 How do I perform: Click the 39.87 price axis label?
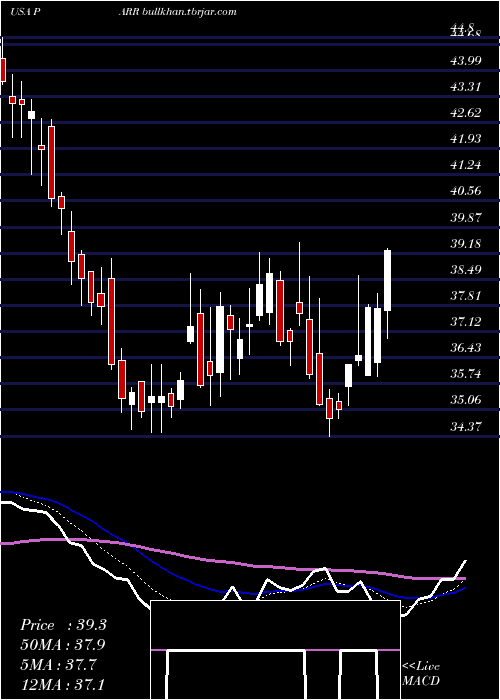pos(466,218)
